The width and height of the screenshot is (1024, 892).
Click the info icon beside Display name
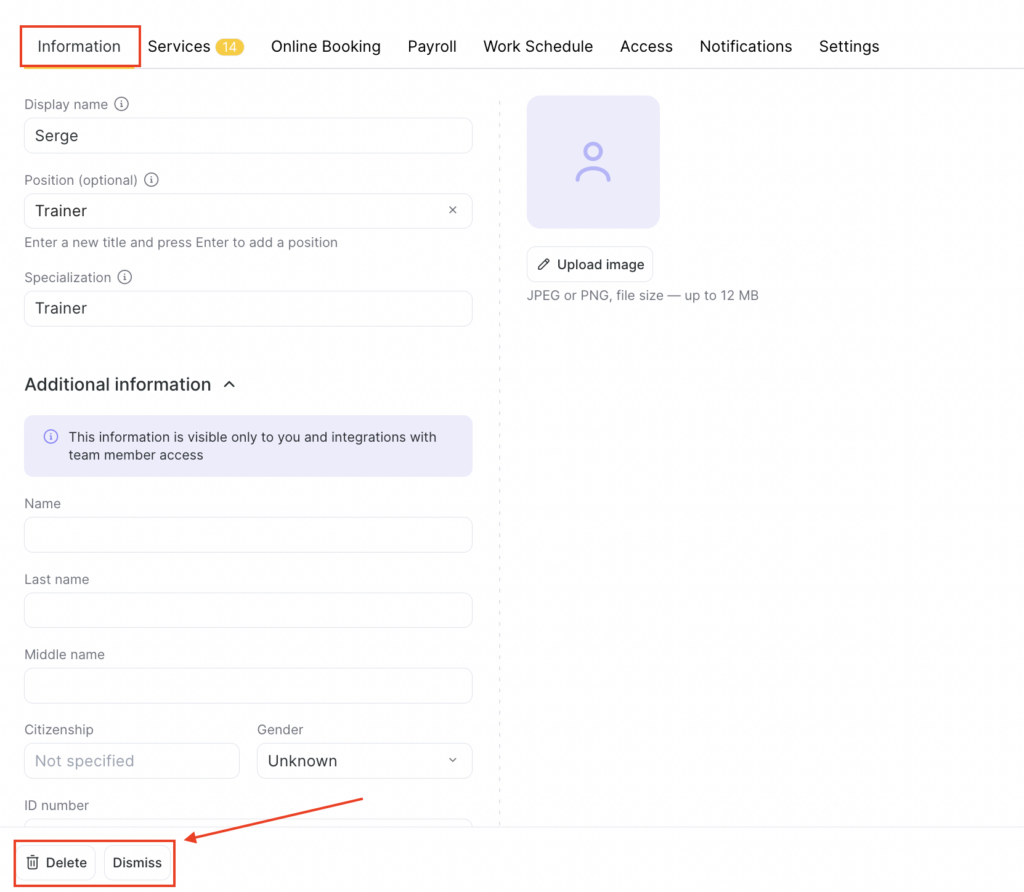click(122, 104)
